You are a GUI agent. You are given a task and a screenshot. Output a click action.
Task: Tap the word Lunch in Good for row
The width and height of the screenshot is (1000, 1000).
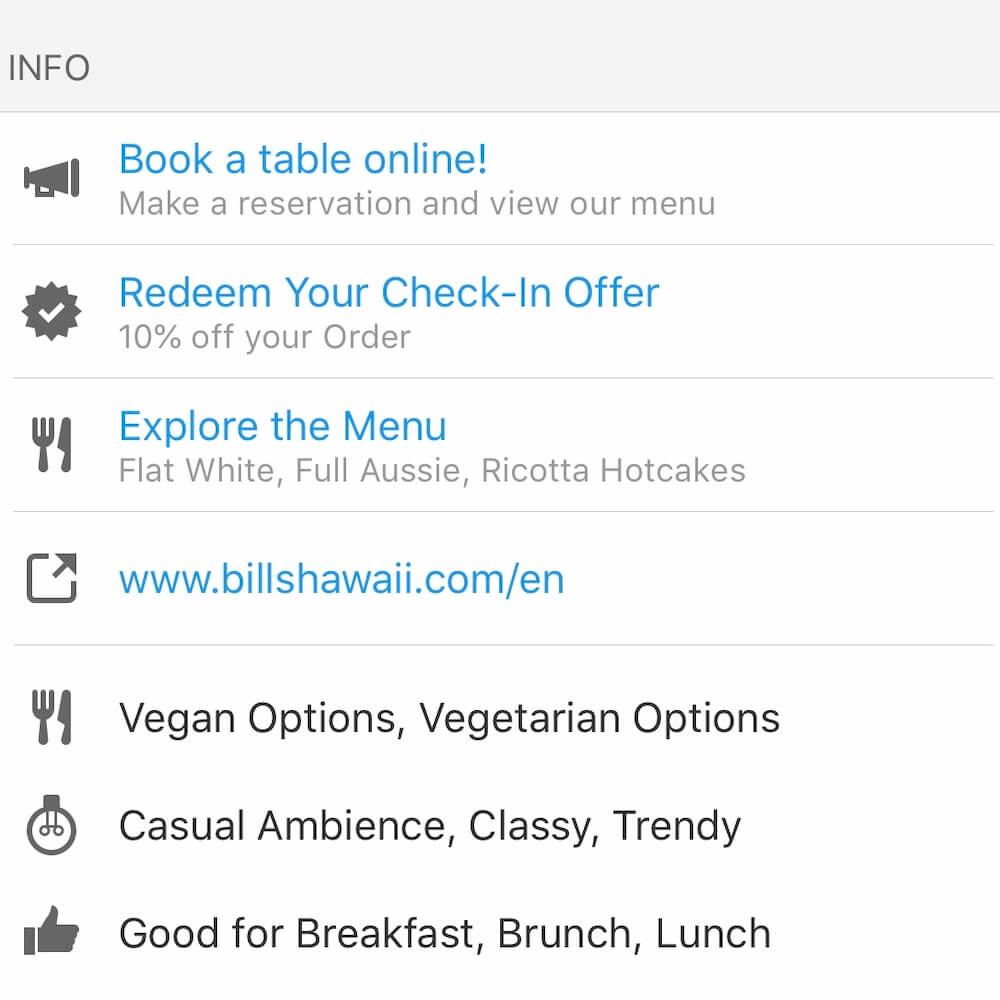coord(713,934)
